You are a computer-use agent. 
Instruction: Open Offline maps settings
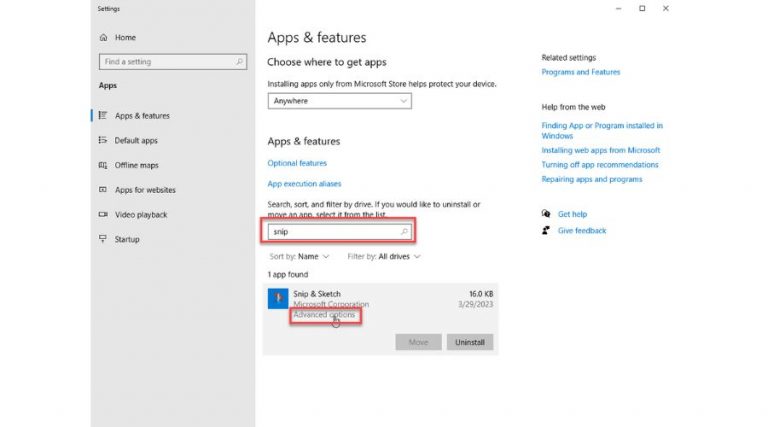[137, 165]
